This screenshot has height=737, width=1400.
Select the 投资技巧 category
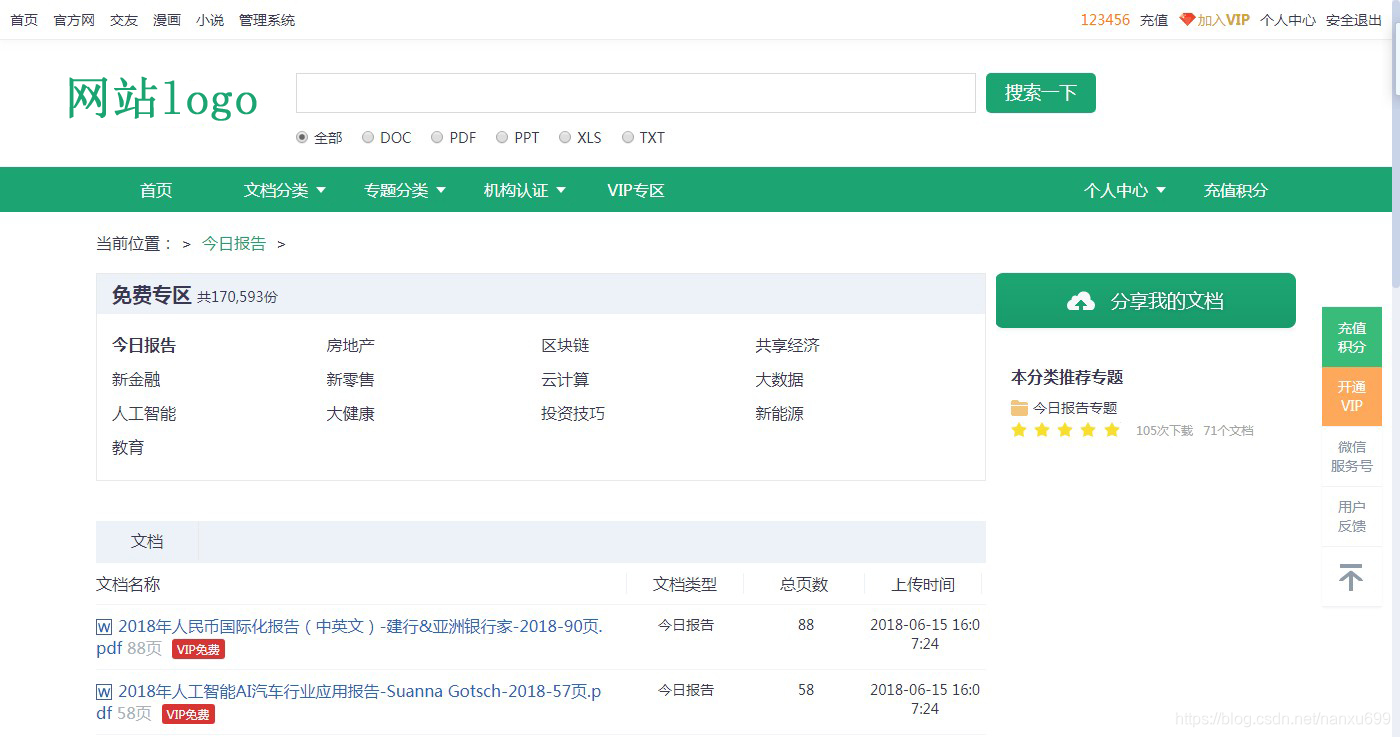coord(573,413)
